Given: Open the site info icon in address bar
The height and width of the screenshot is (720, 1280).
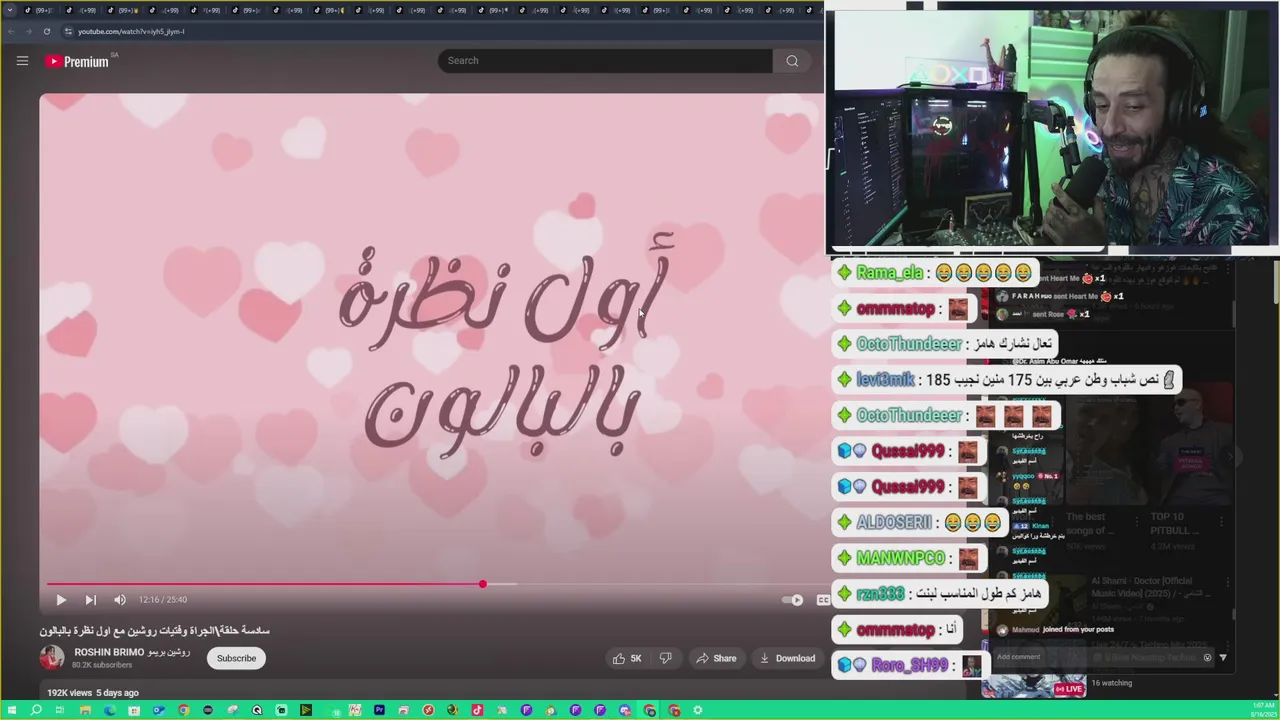Looking at the screenshot, I should click(68, 31).
